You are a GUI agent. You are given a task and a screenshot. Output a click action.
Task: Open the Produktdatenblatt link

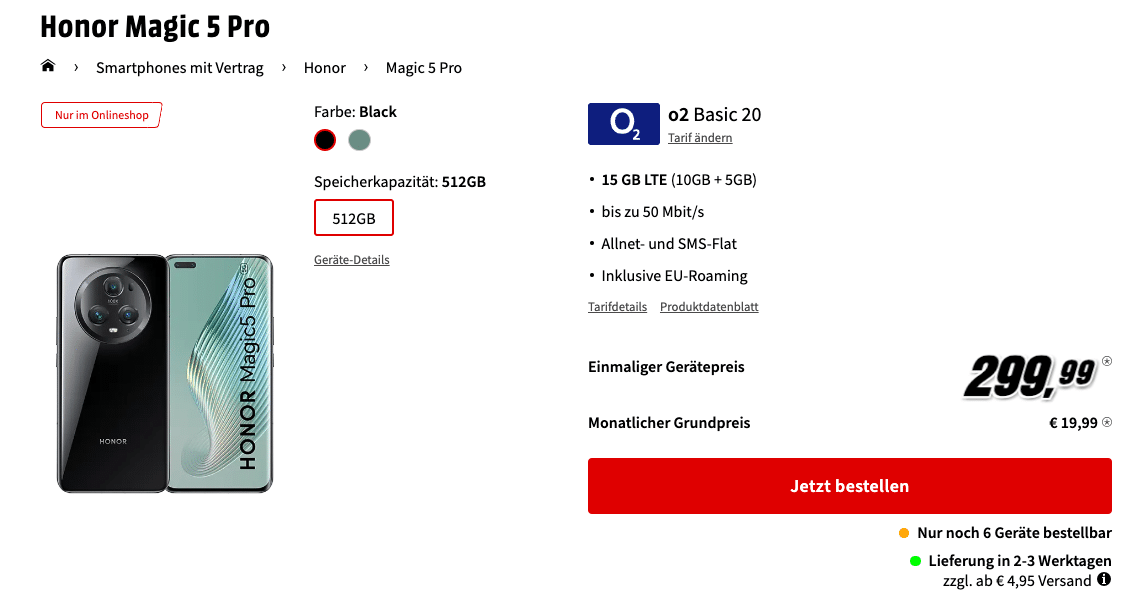click(709, 307)
